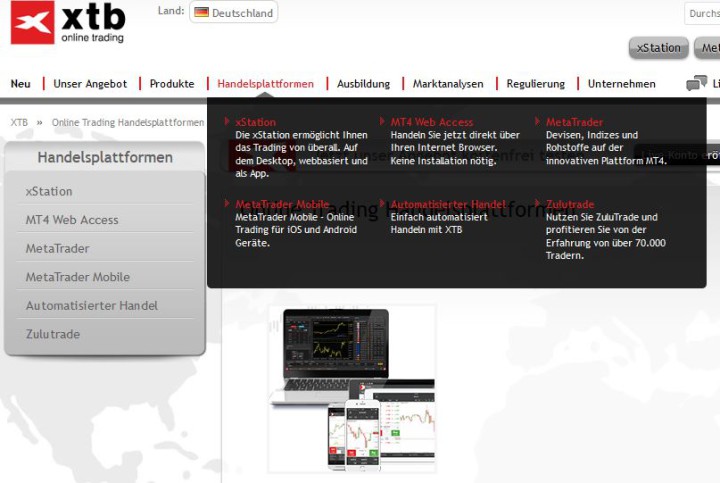720x483 pixels.
Task: Click the live chat speech bubble icon
Action: 696,83
